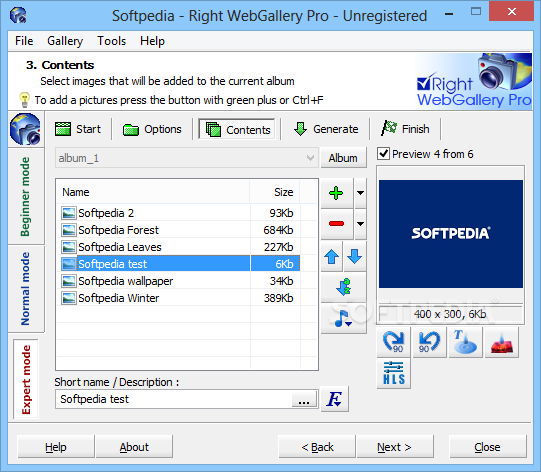Viewport: 541px width, 472px height.
Task: Rotate image 90 degrees clockwise
Action: 394,342
